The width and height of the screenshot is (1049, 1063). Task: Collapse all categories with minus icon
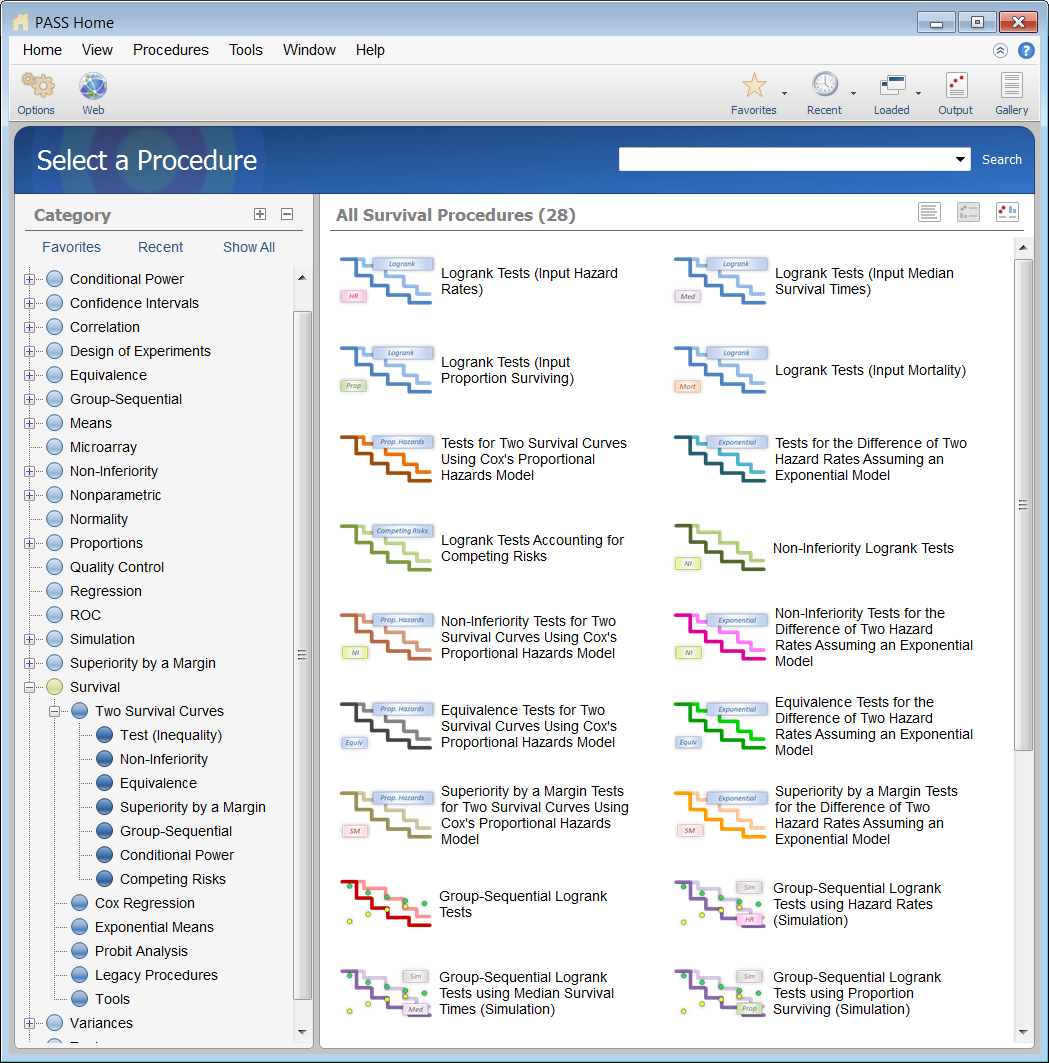[x=287, y=214]
